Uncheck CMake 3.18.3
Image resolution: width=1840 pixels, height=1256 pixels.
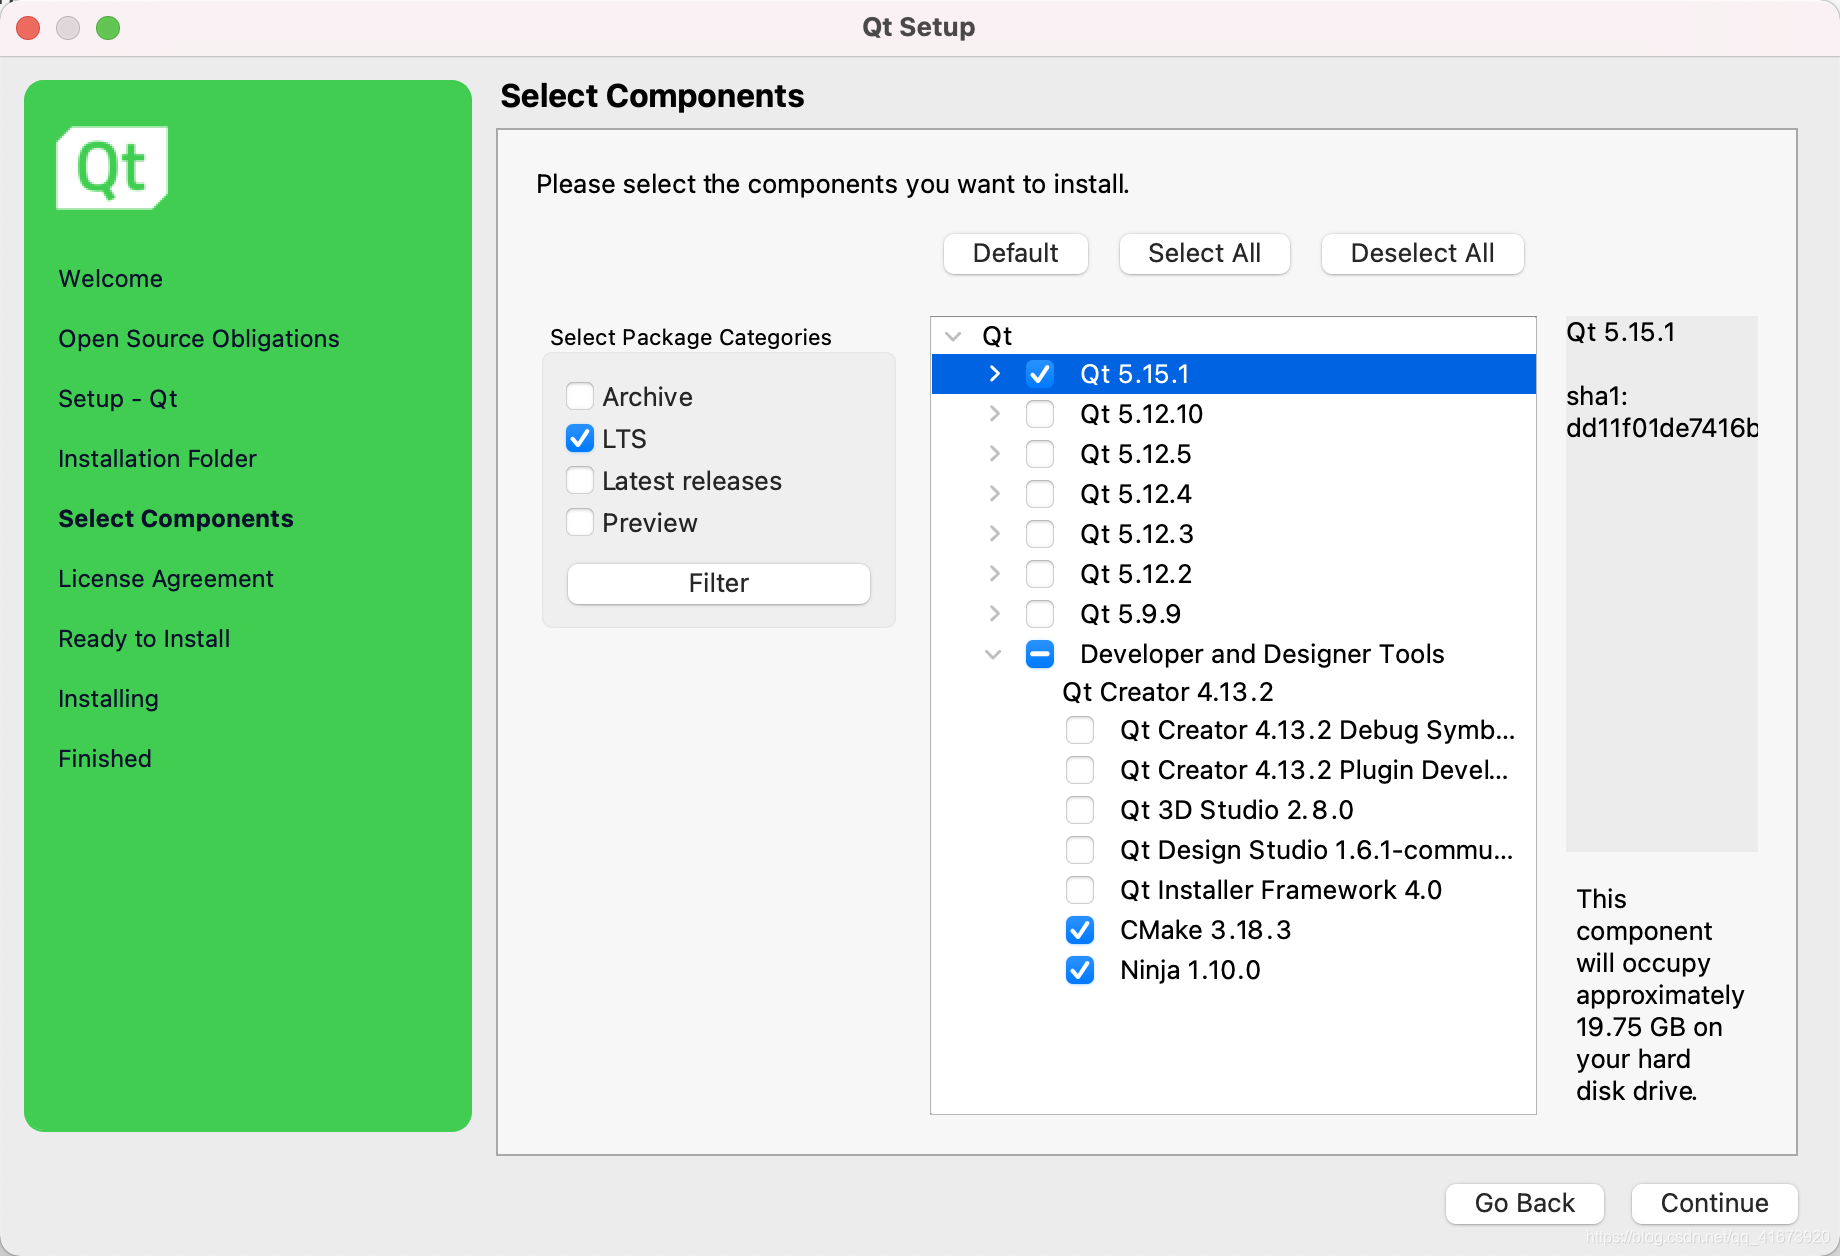[x=1079, y=930]
